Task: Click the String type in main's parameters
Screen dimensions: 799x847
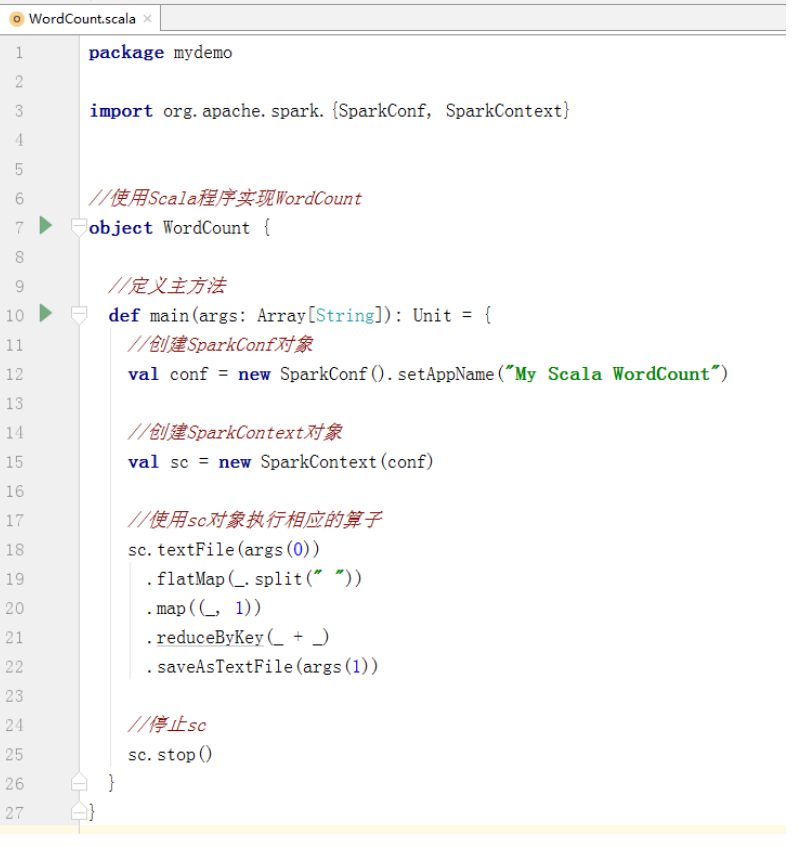Action: 345,315
